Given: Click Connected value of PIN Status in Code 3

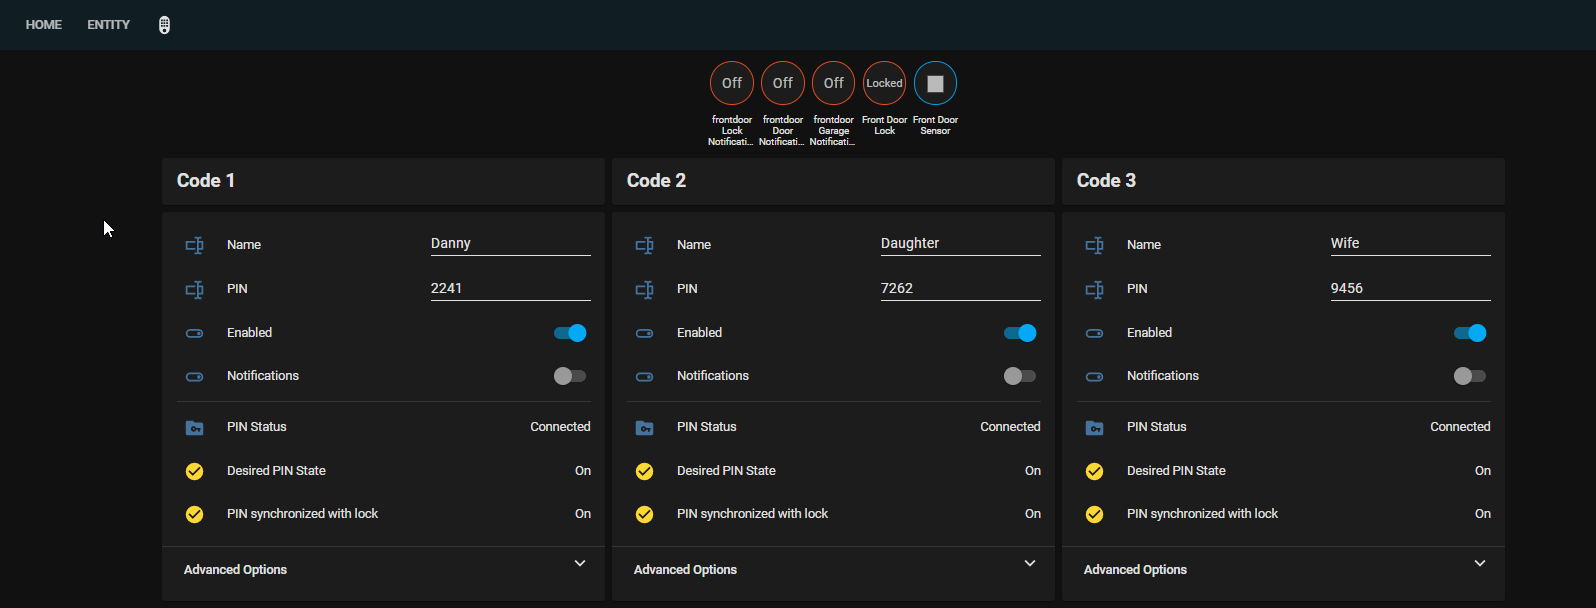Looking at the screenshot, I should point(1460,427).
